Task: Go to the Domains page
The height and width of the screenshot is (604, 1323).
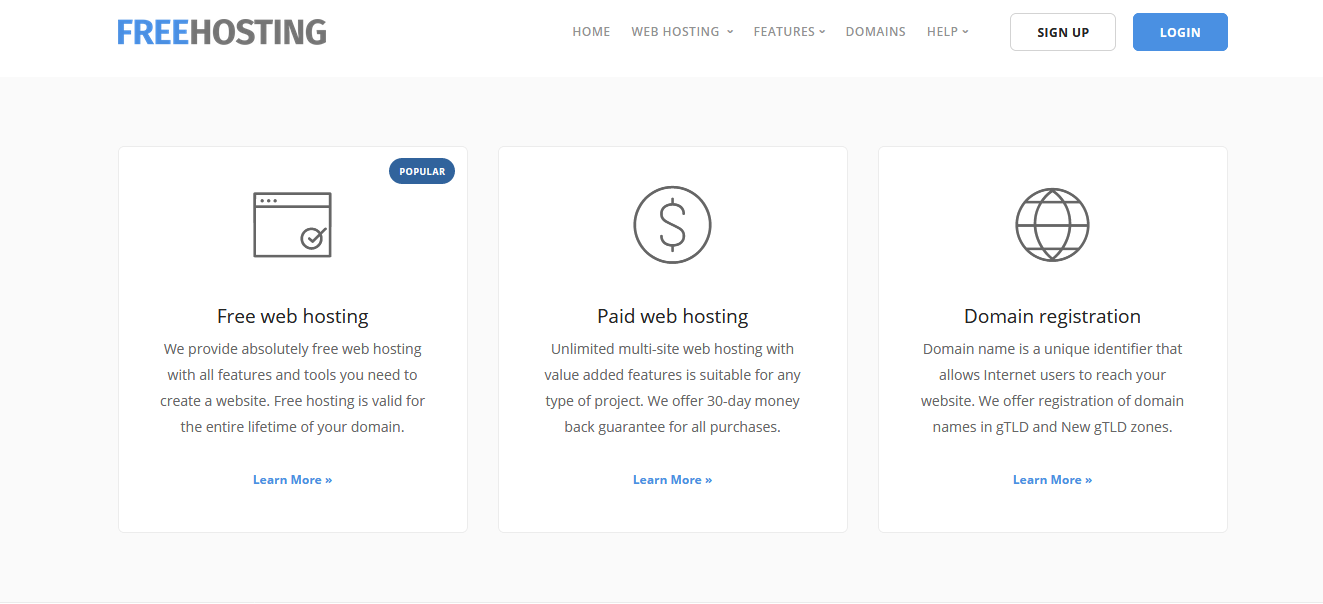Action: 875,32
